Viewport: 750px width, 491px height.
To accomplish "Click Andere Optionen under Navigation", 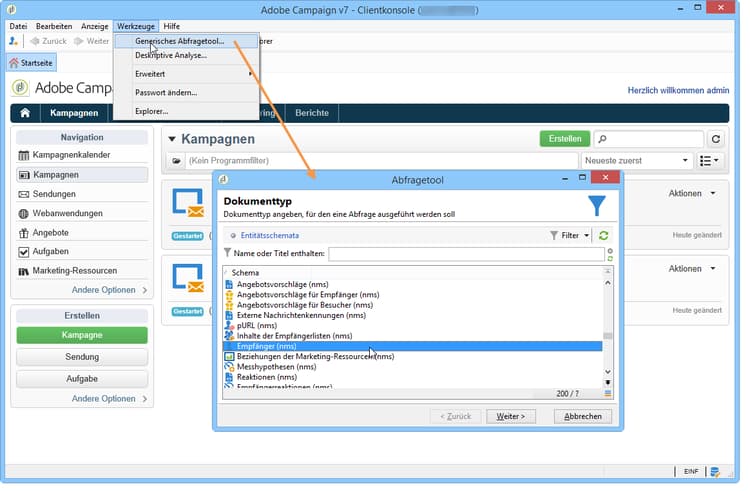I will 109,290.
